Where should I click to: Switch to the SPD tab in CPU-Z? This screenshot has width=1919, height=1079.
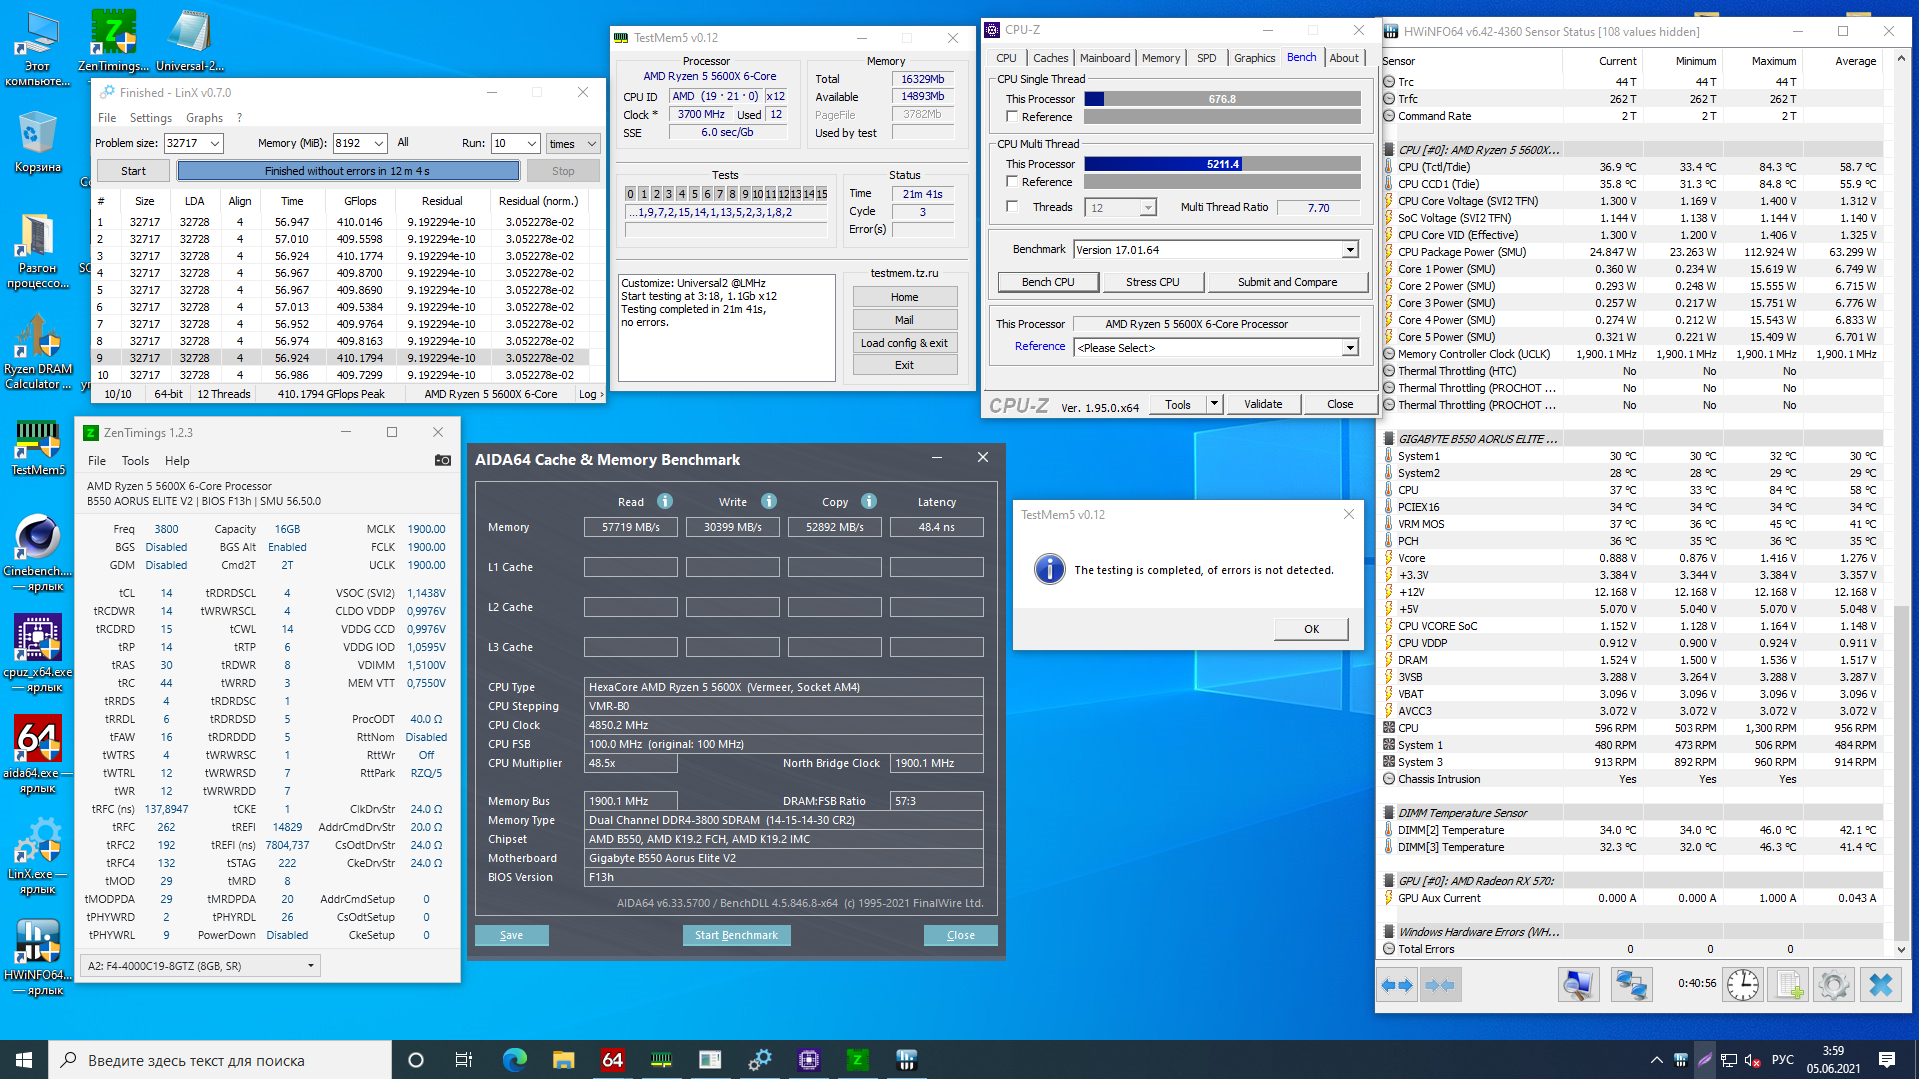point(1207,58)
